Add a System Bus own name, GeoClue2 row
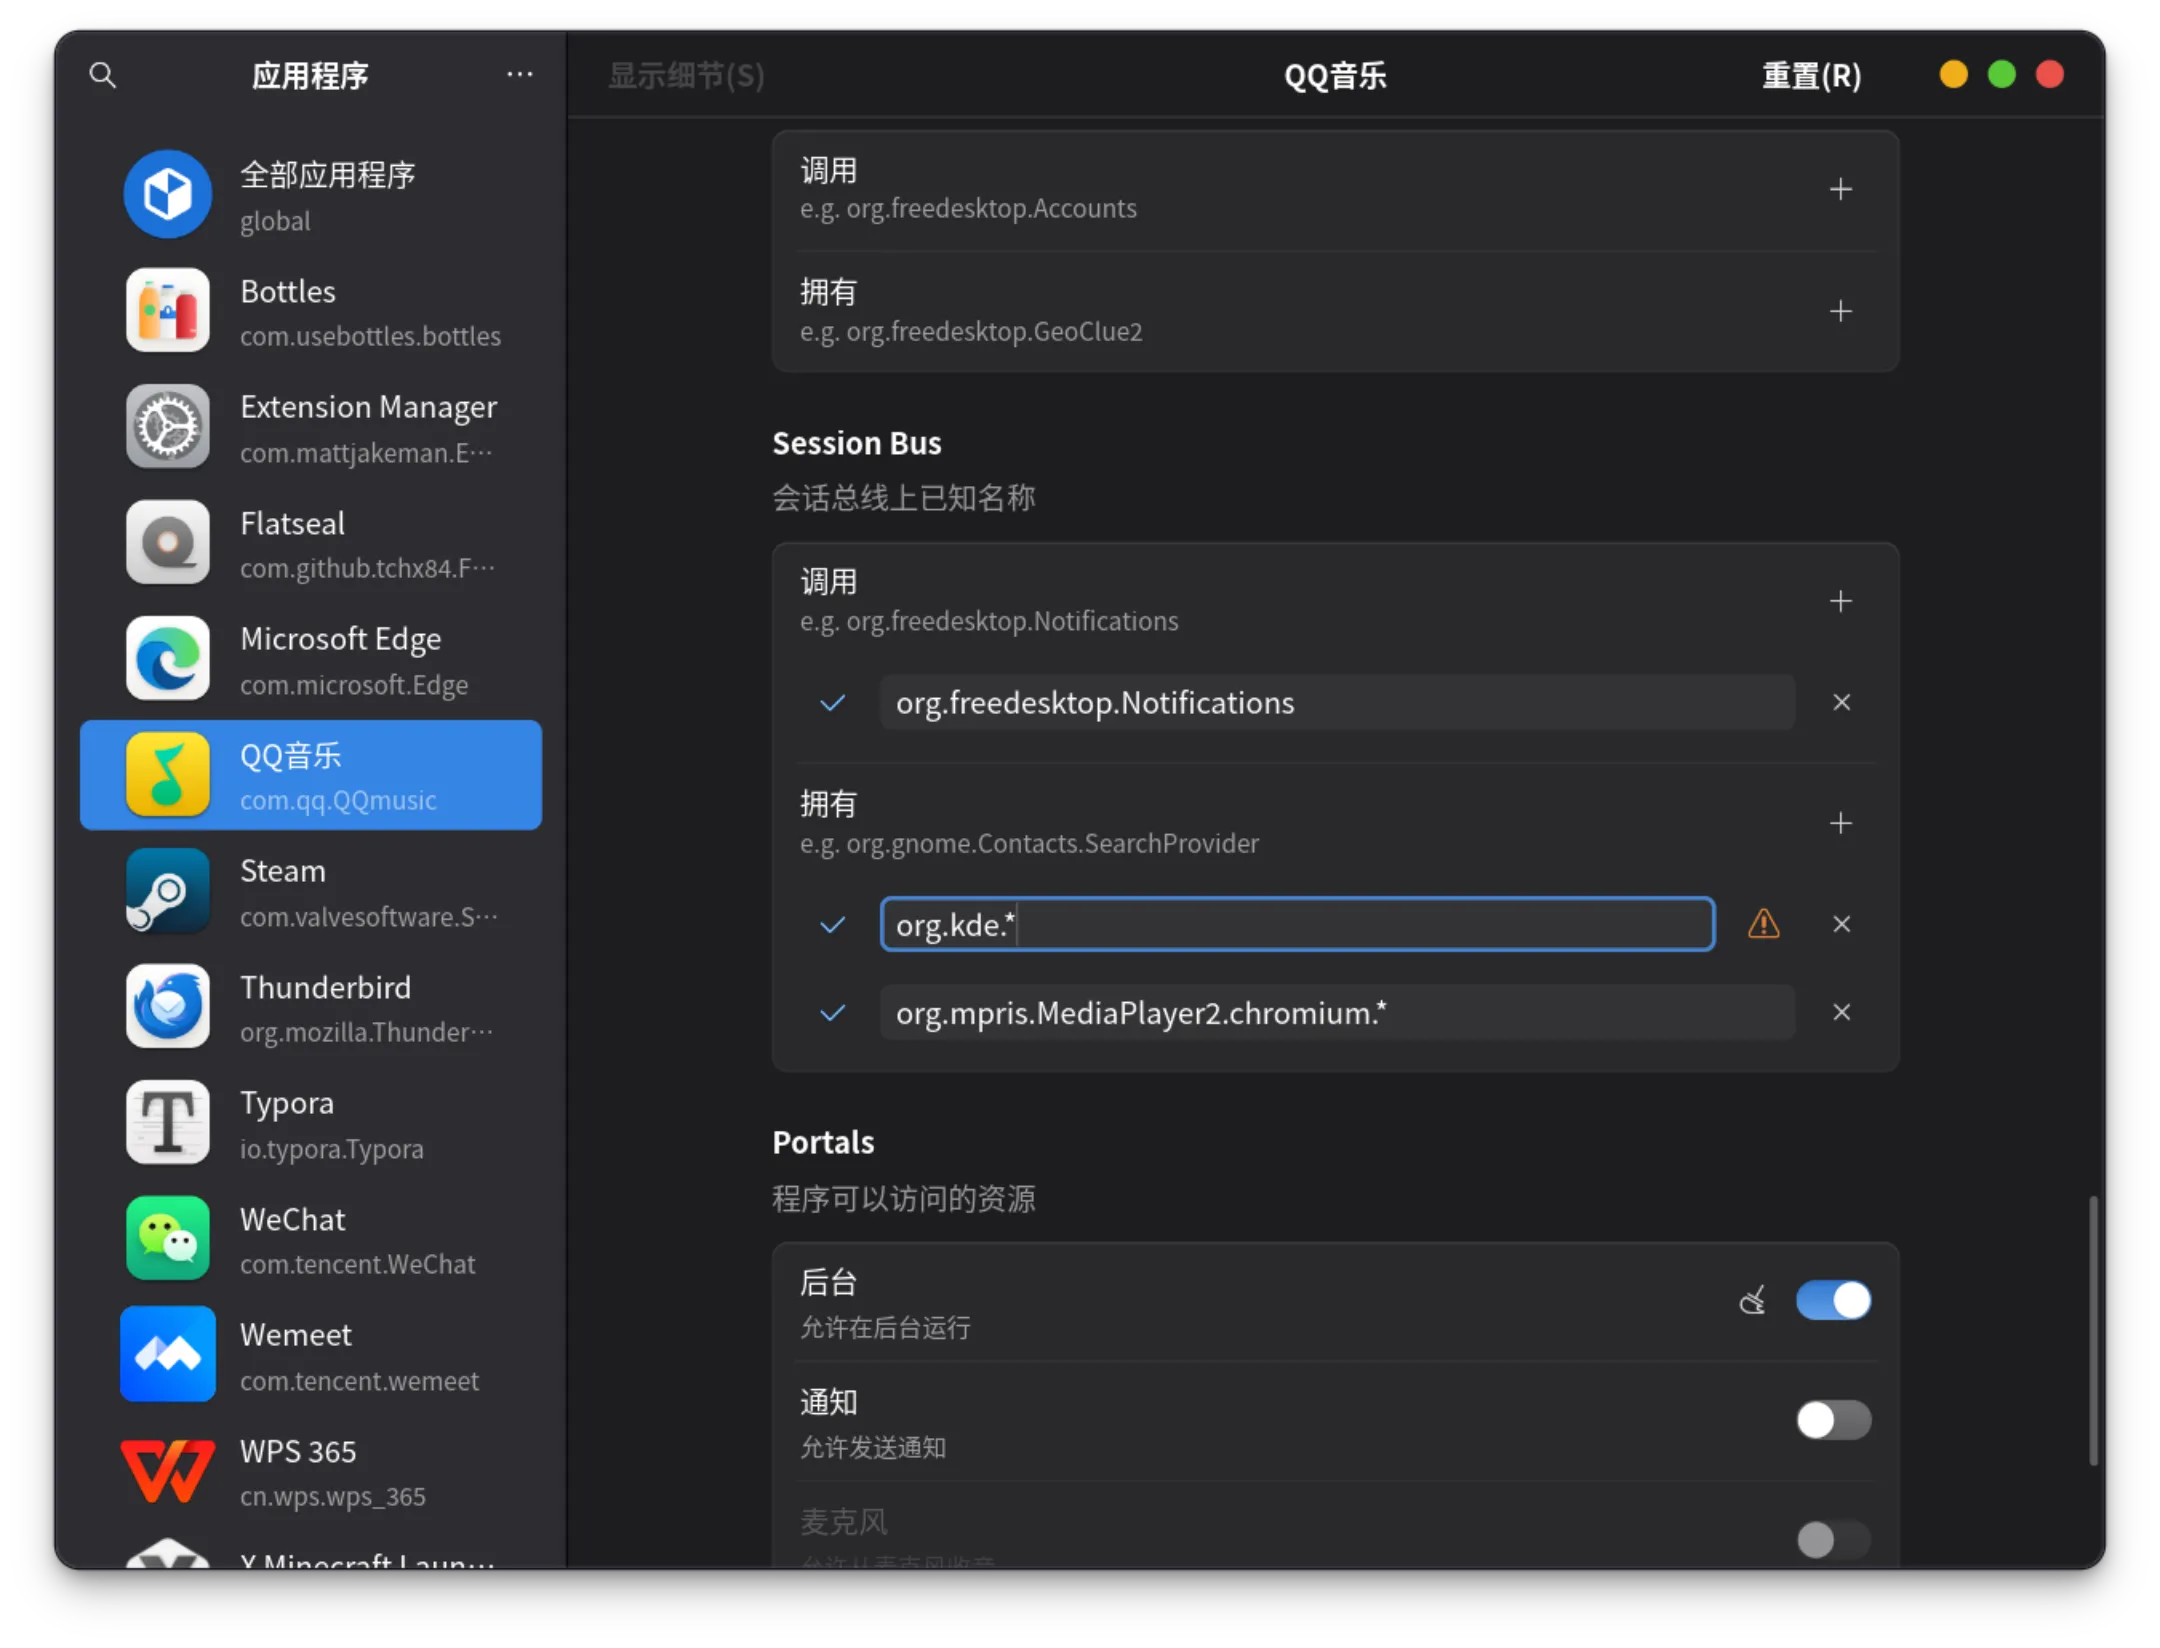This screenshot has width=2160, height=1648. (1840, 311)
